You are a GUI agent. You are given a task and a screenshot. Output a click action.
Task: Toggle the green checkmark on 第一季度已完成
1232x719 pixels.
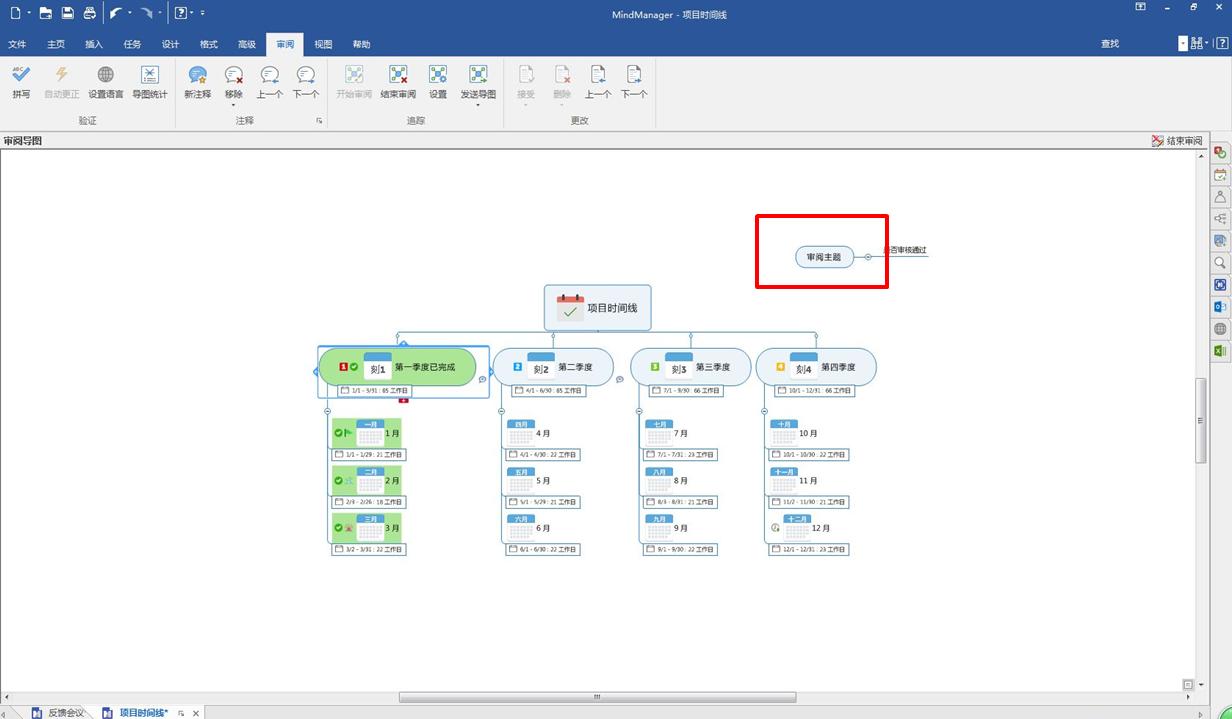pos(354,368)
